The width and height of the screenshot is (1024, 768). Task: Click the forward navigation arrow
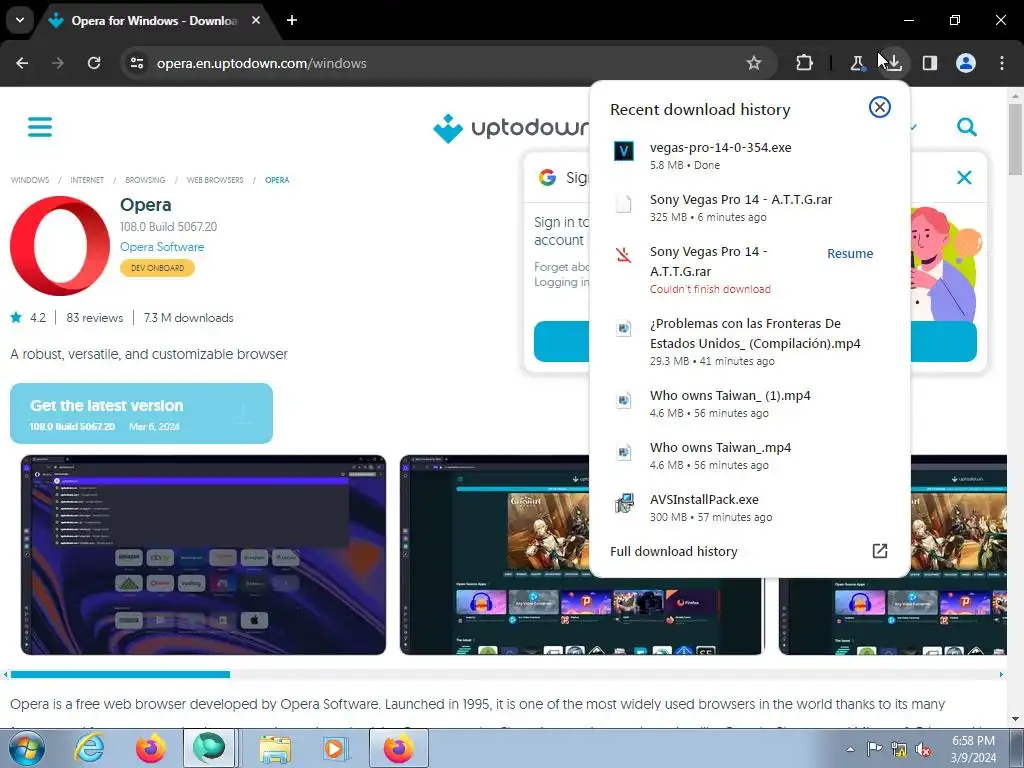point(58,63)
